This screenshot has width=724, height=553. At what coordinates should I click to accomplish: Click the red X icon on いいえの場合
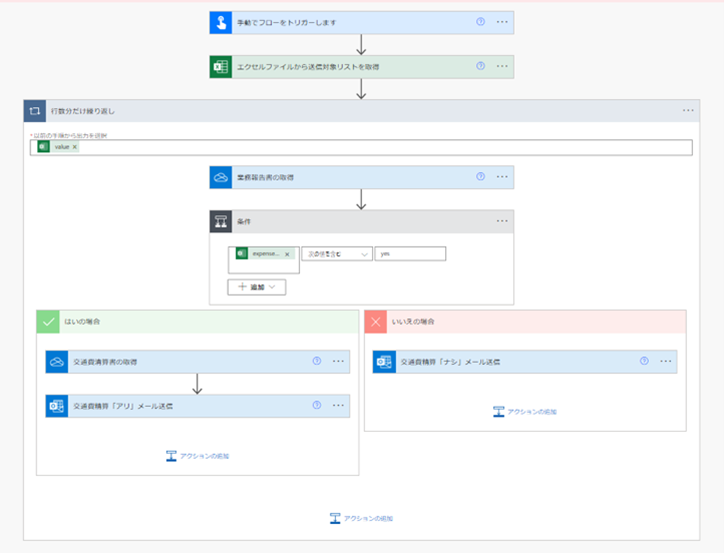tap(376, 322)
